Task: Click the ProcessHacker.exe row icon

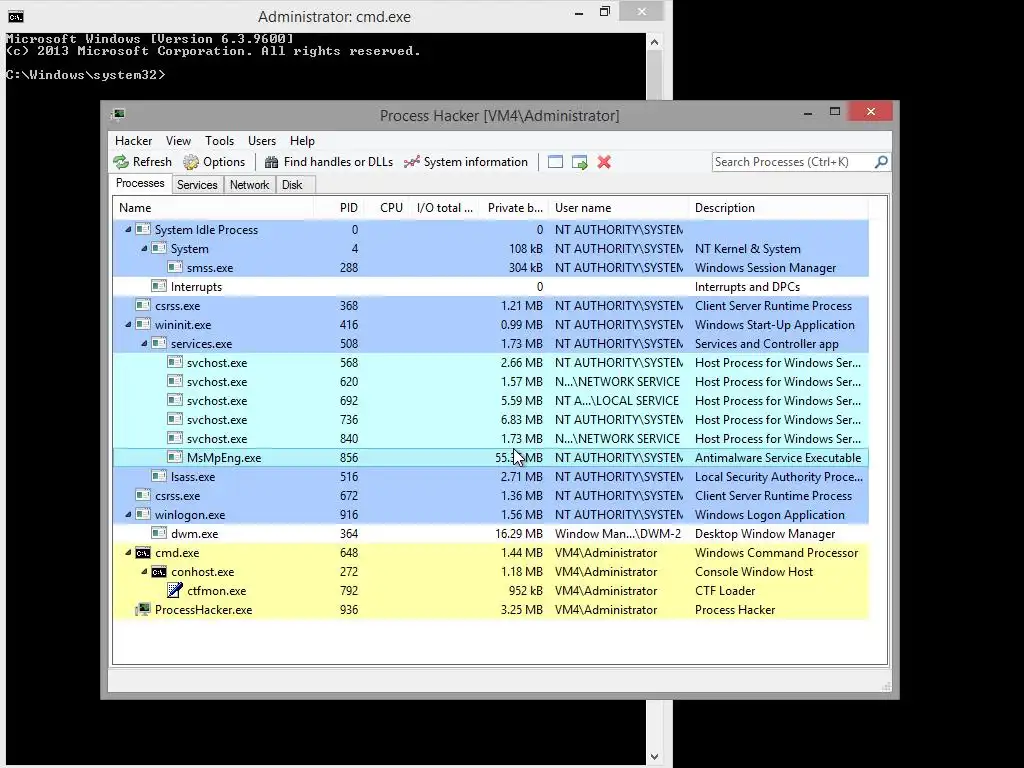Action: coord(143,610)
